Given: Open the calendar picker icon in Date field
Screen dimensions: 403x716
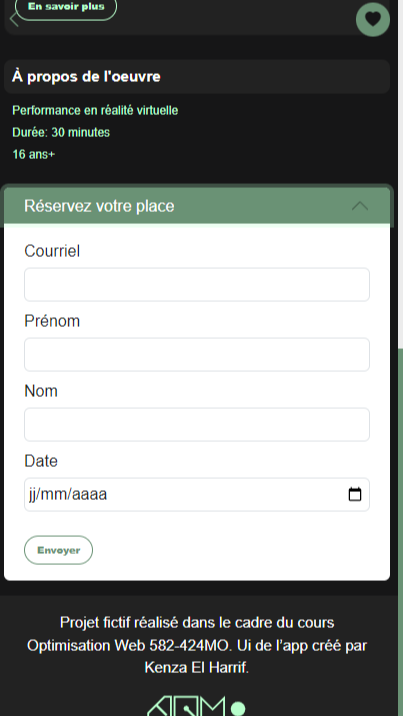Looking at the screenshot, I should point(355,495).
